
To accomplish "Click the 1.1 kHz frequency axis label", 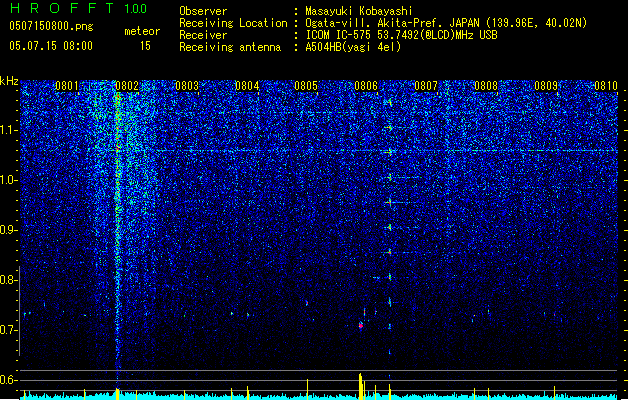I will click(x=9, y=130).
